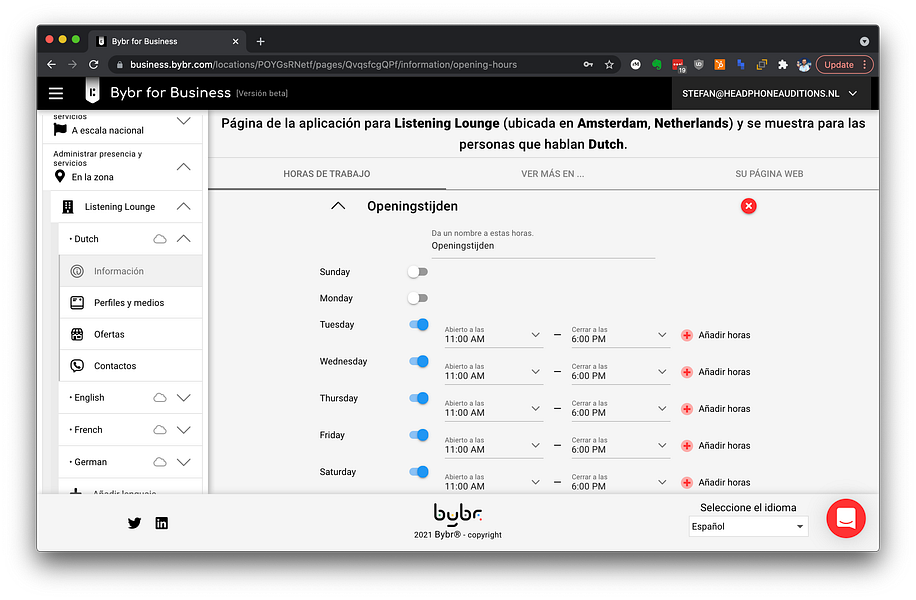This screenshot has height=600, width=916.
Task: Close the Bybr for Business tab
Action: [x=235, y=41]
